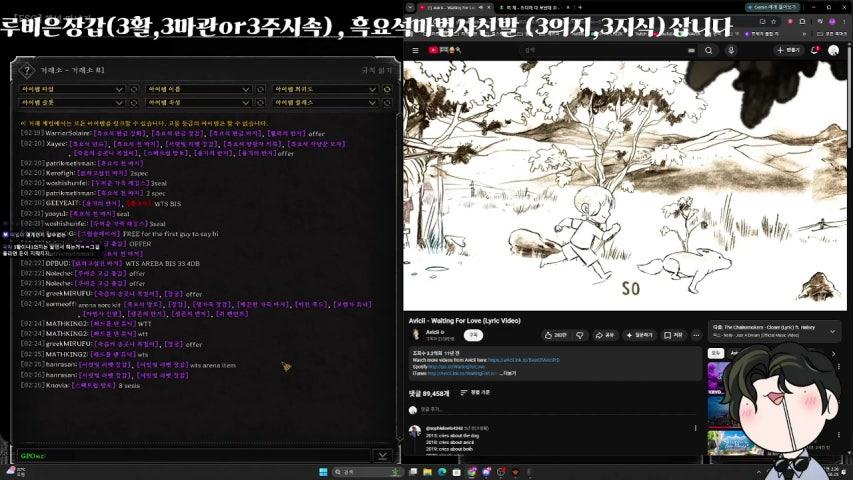Image resolution: width=853 pixels, height=480 pixels.
Task: Select the 모두 recommendation filter chip
Action: tap(715, 353)
